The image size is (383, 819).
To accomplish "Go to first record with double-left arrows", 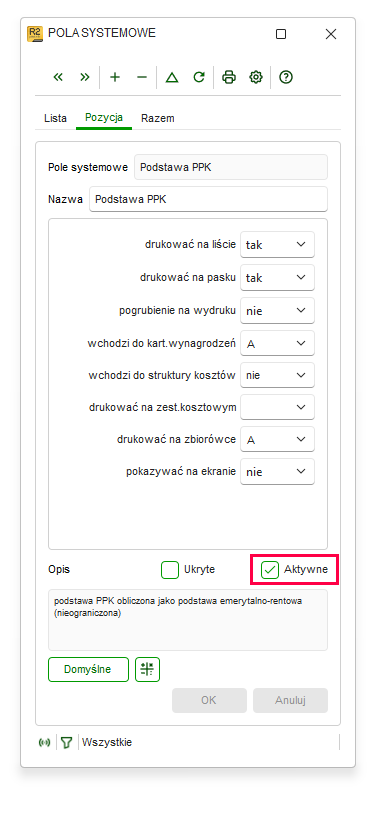I will [58, 77].
